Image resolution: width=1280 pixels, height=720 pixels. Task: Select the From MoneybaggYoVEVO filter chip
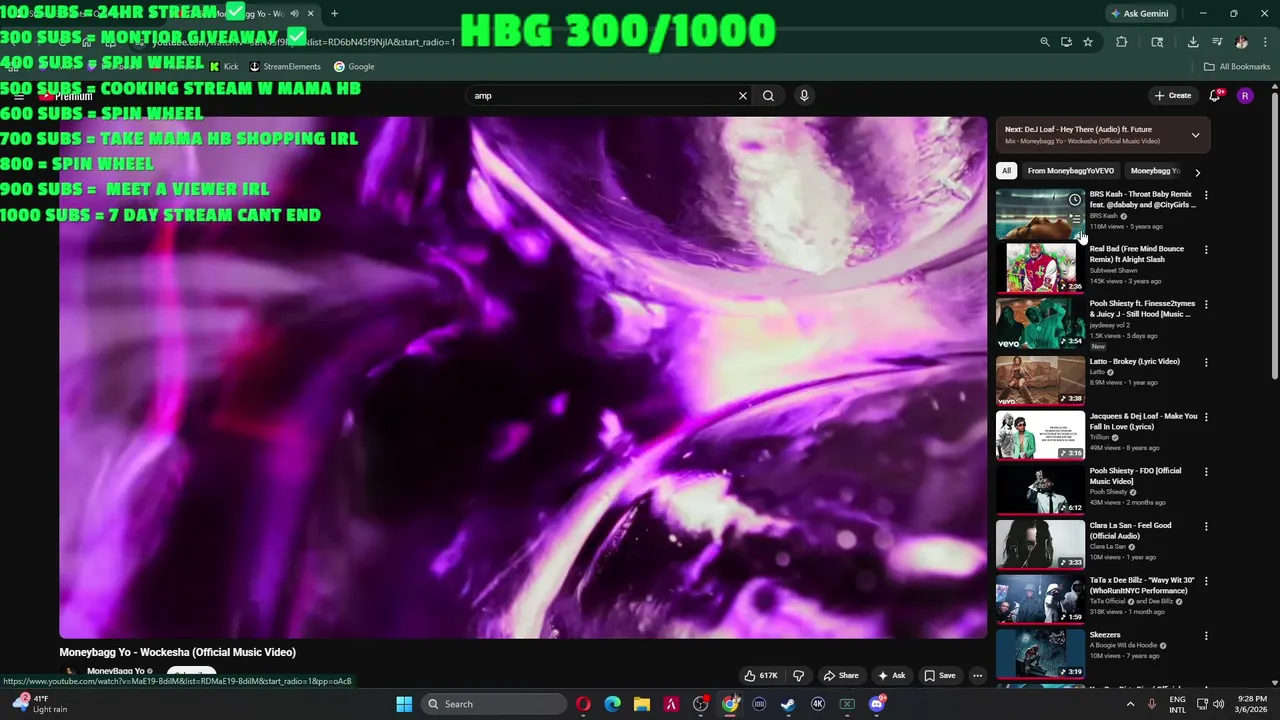(x=1070, y=171)
